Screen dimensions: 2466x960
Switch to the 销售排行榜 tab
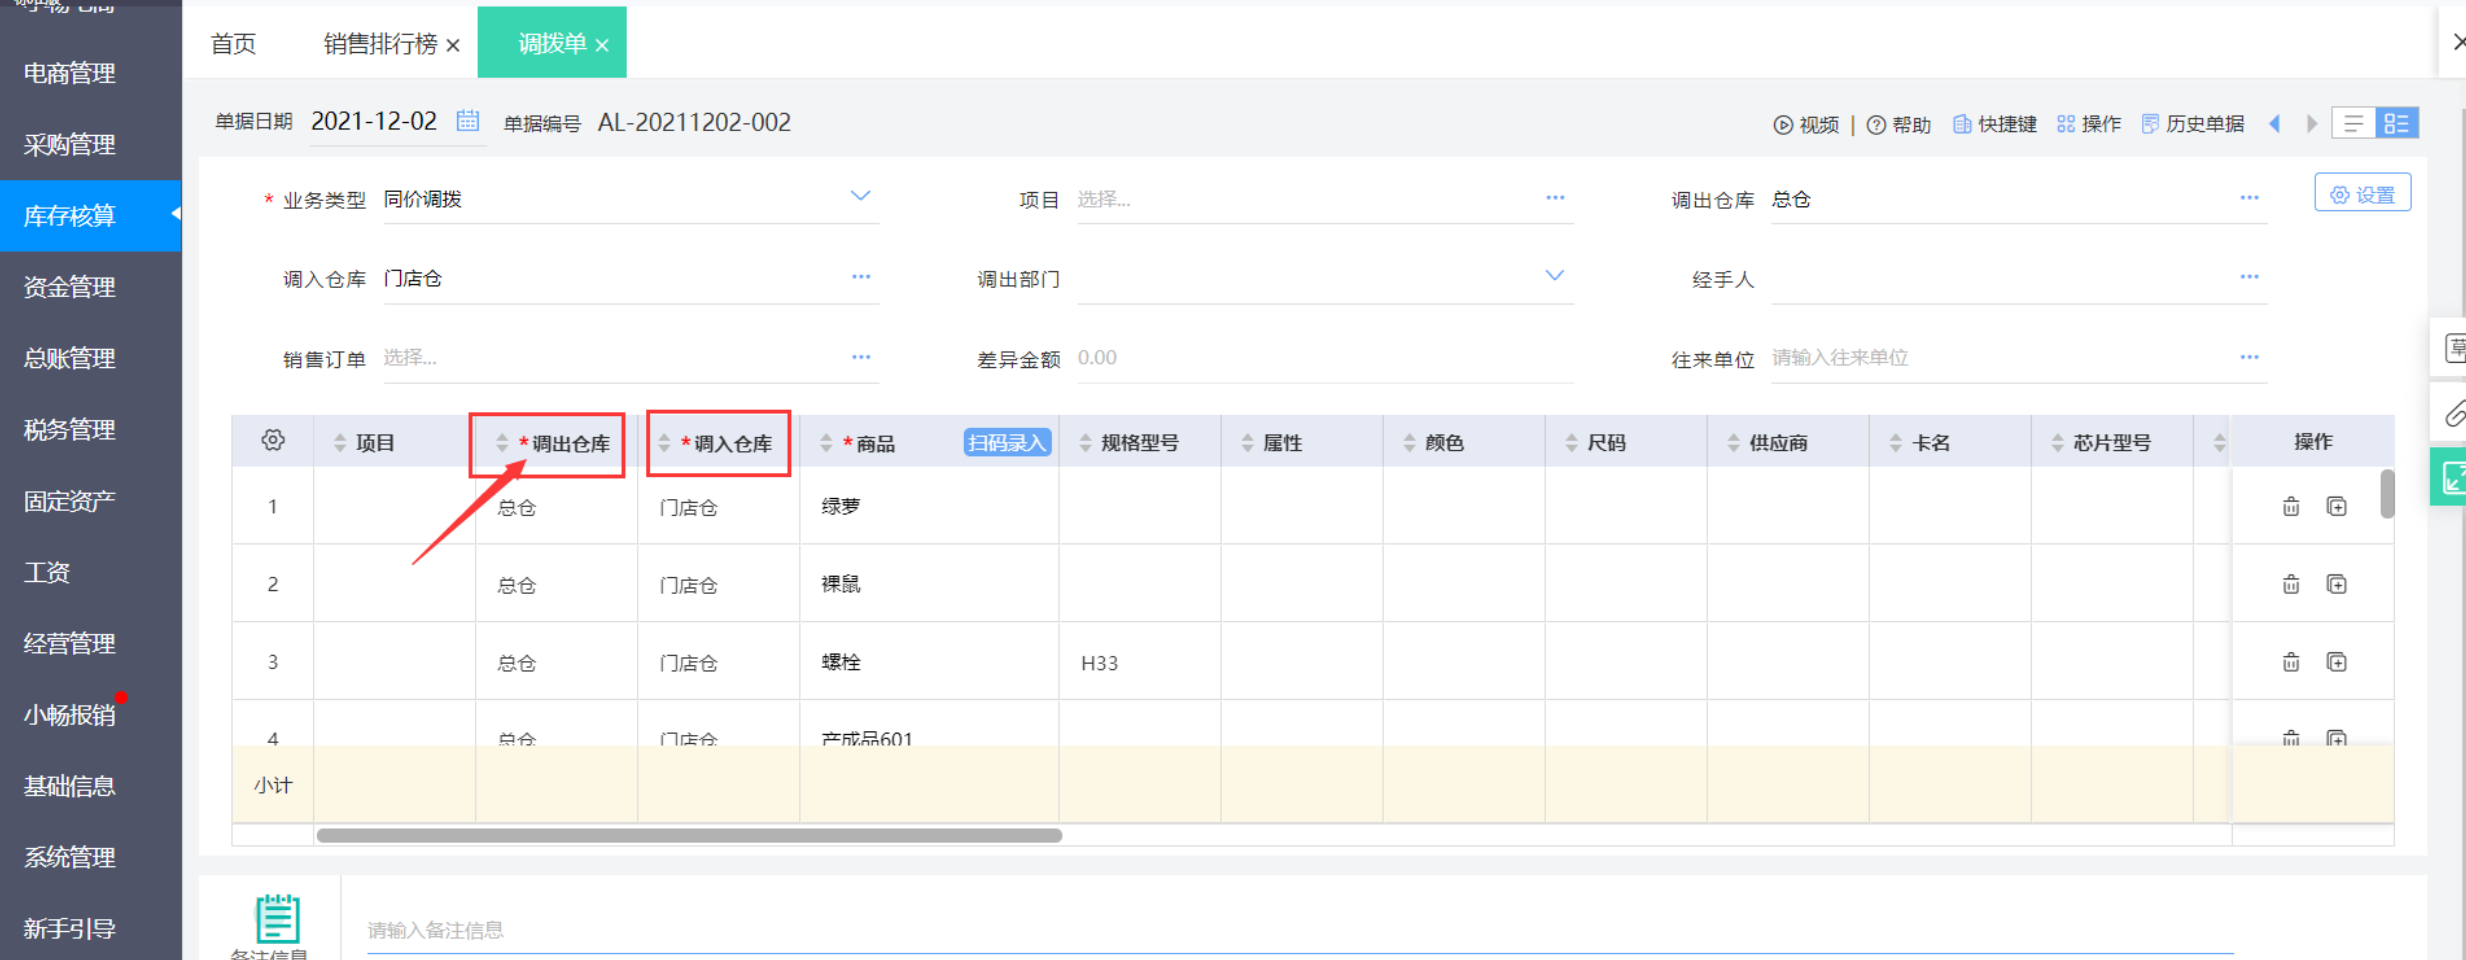(x=380, y=44)
